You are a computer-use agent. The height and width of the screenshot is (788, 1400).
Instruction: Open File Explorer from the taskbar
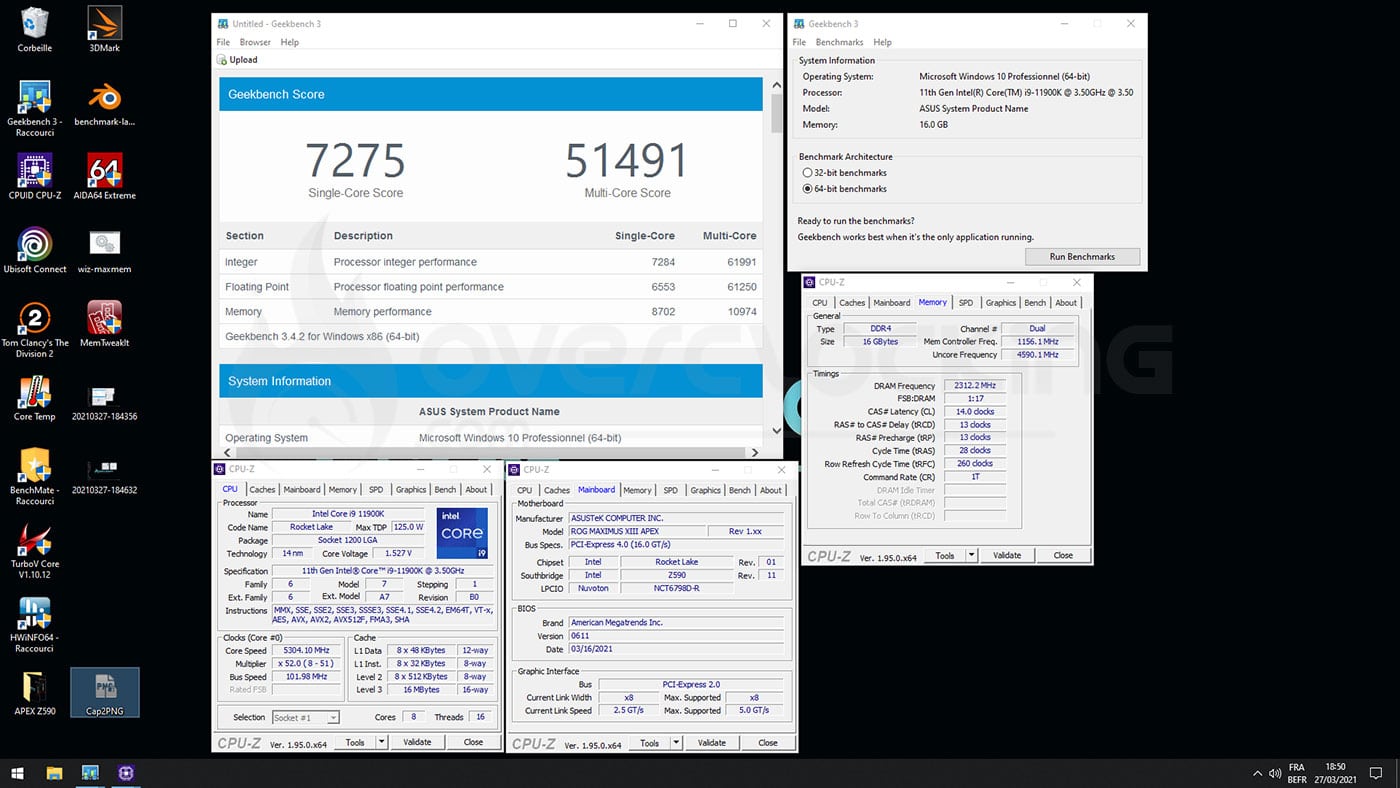[x=54, y=773]
